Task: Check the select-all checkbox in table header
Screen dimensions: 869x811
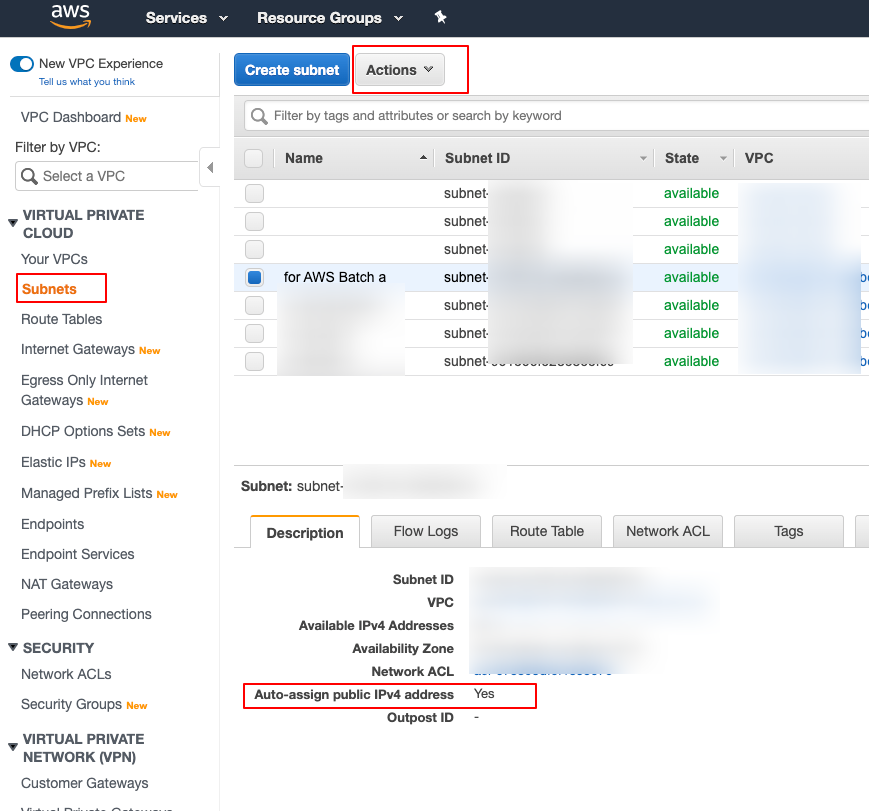Action: [x=254, y=159]
